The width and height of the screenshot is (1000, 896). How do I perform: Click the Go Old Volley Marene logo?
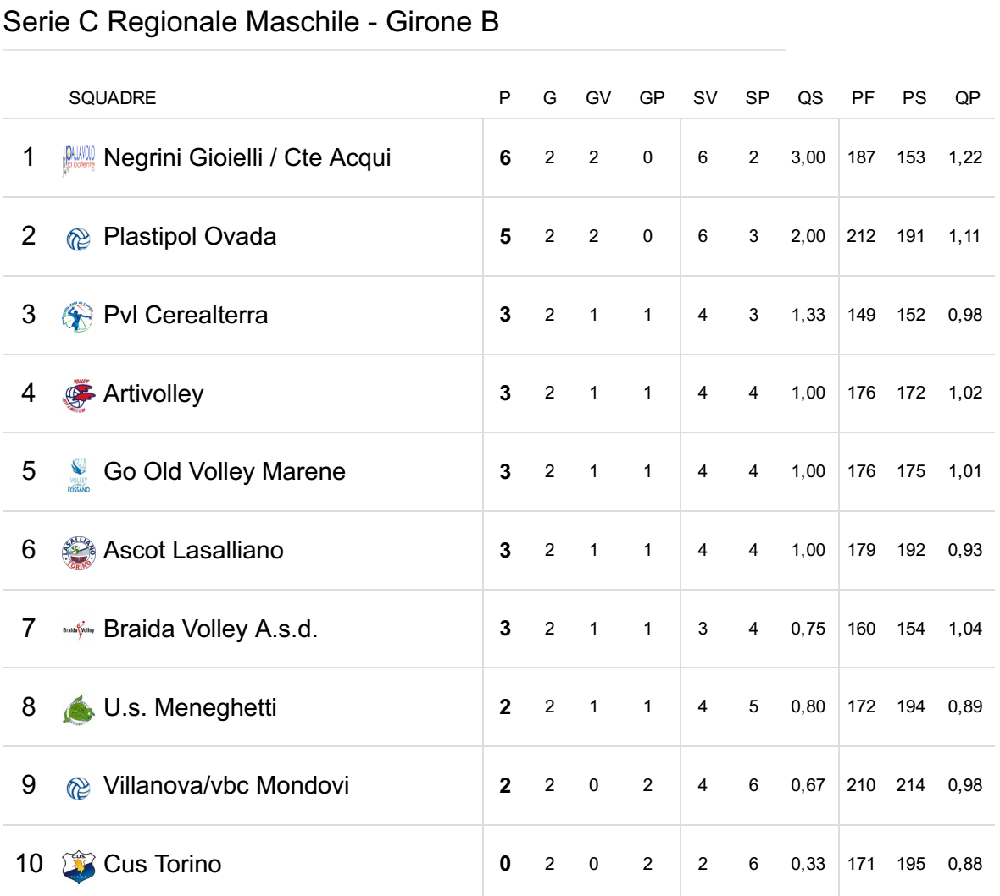tap(79, 474)
